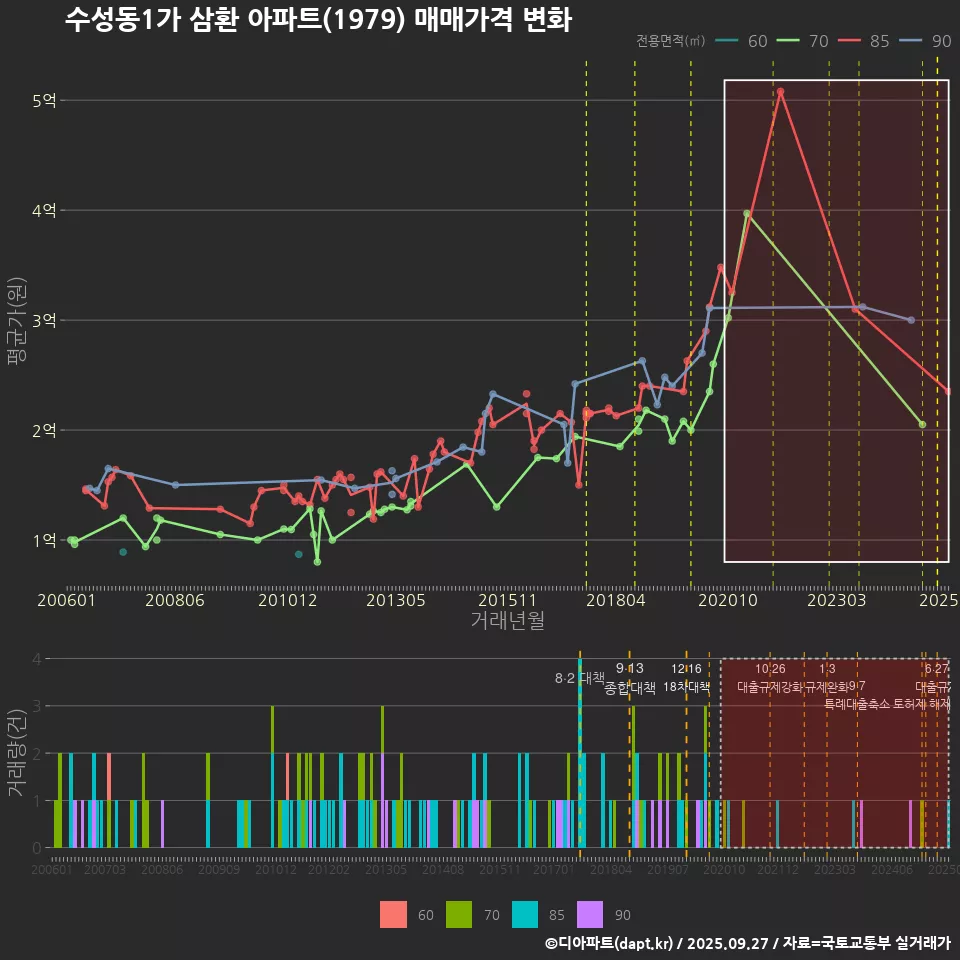Click the 12·16 18차대책 annotation label
Viewport: 960px width, 960px height.
[686, 678]
